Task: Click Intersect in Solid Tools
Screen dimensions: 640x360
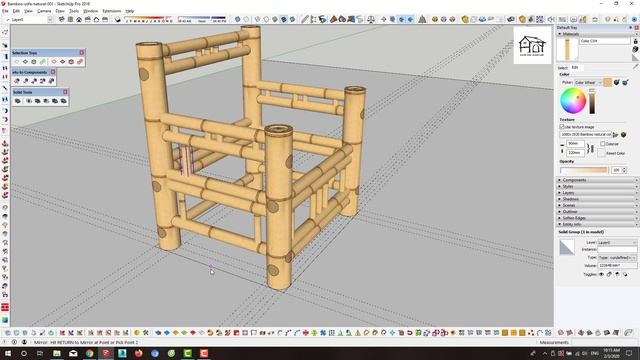Action: 29,101
